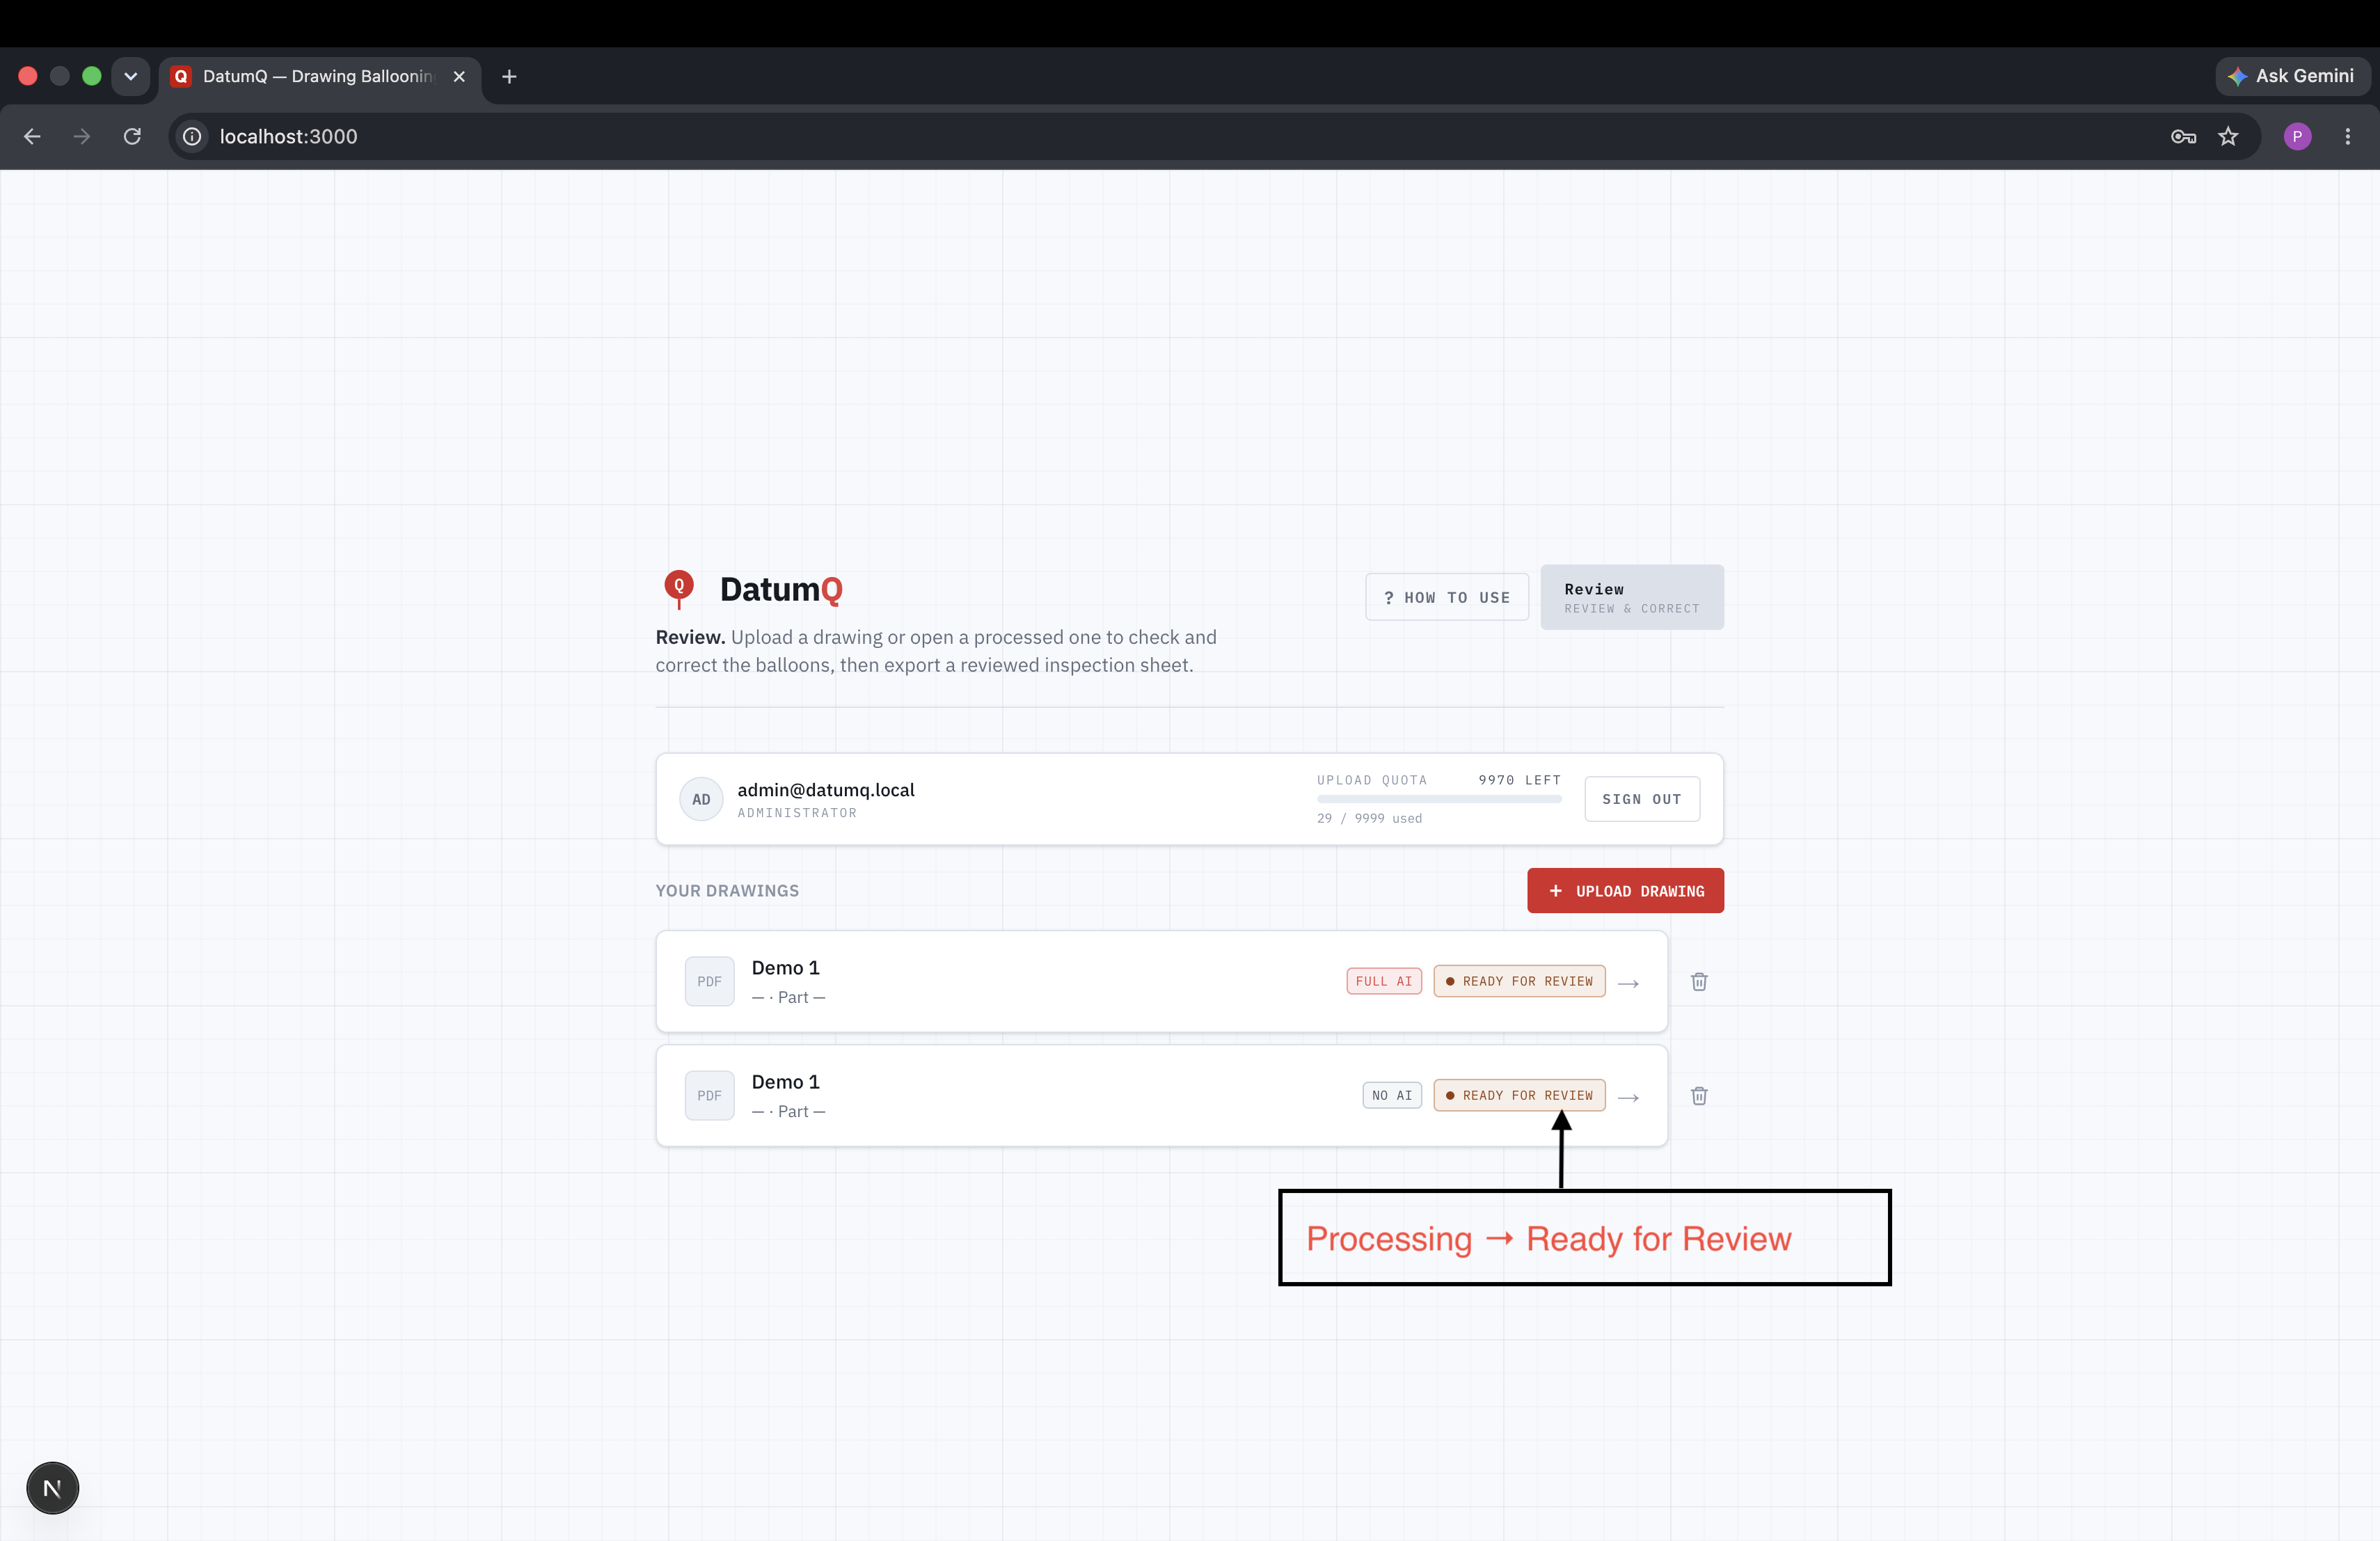Reload the localhost page
Viewport: 2380px width, 1541px height.
coord(132,136)
